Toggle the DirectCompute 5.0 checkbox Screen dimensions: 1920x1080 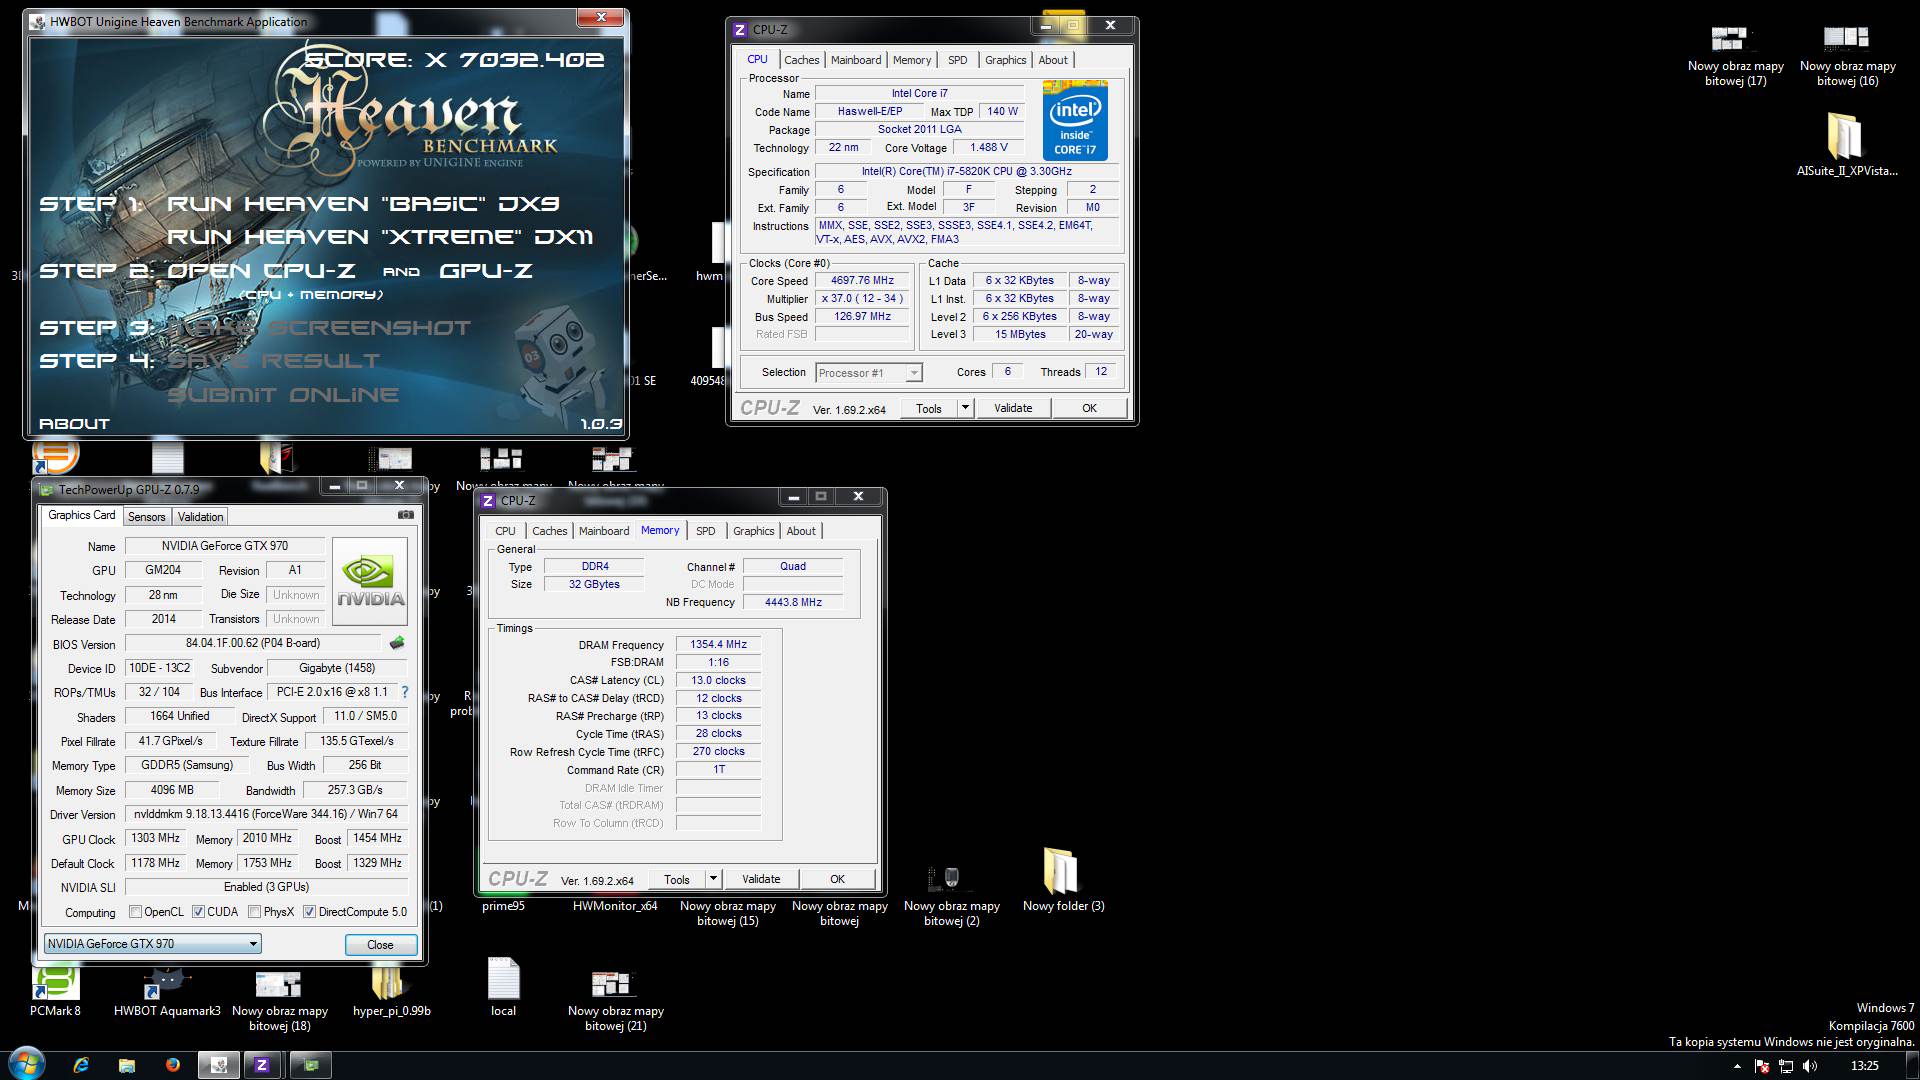pyautogui.click(x=309, y=912)
